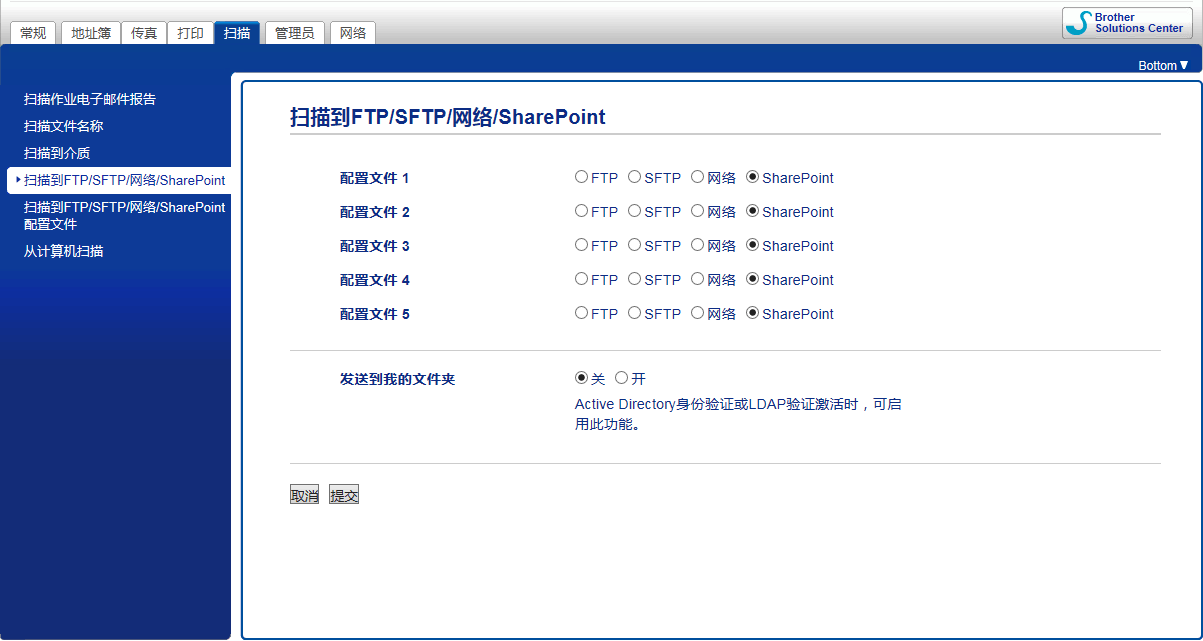
Task: Select SFTP for 配置文件 3
Action: (634, 246)
